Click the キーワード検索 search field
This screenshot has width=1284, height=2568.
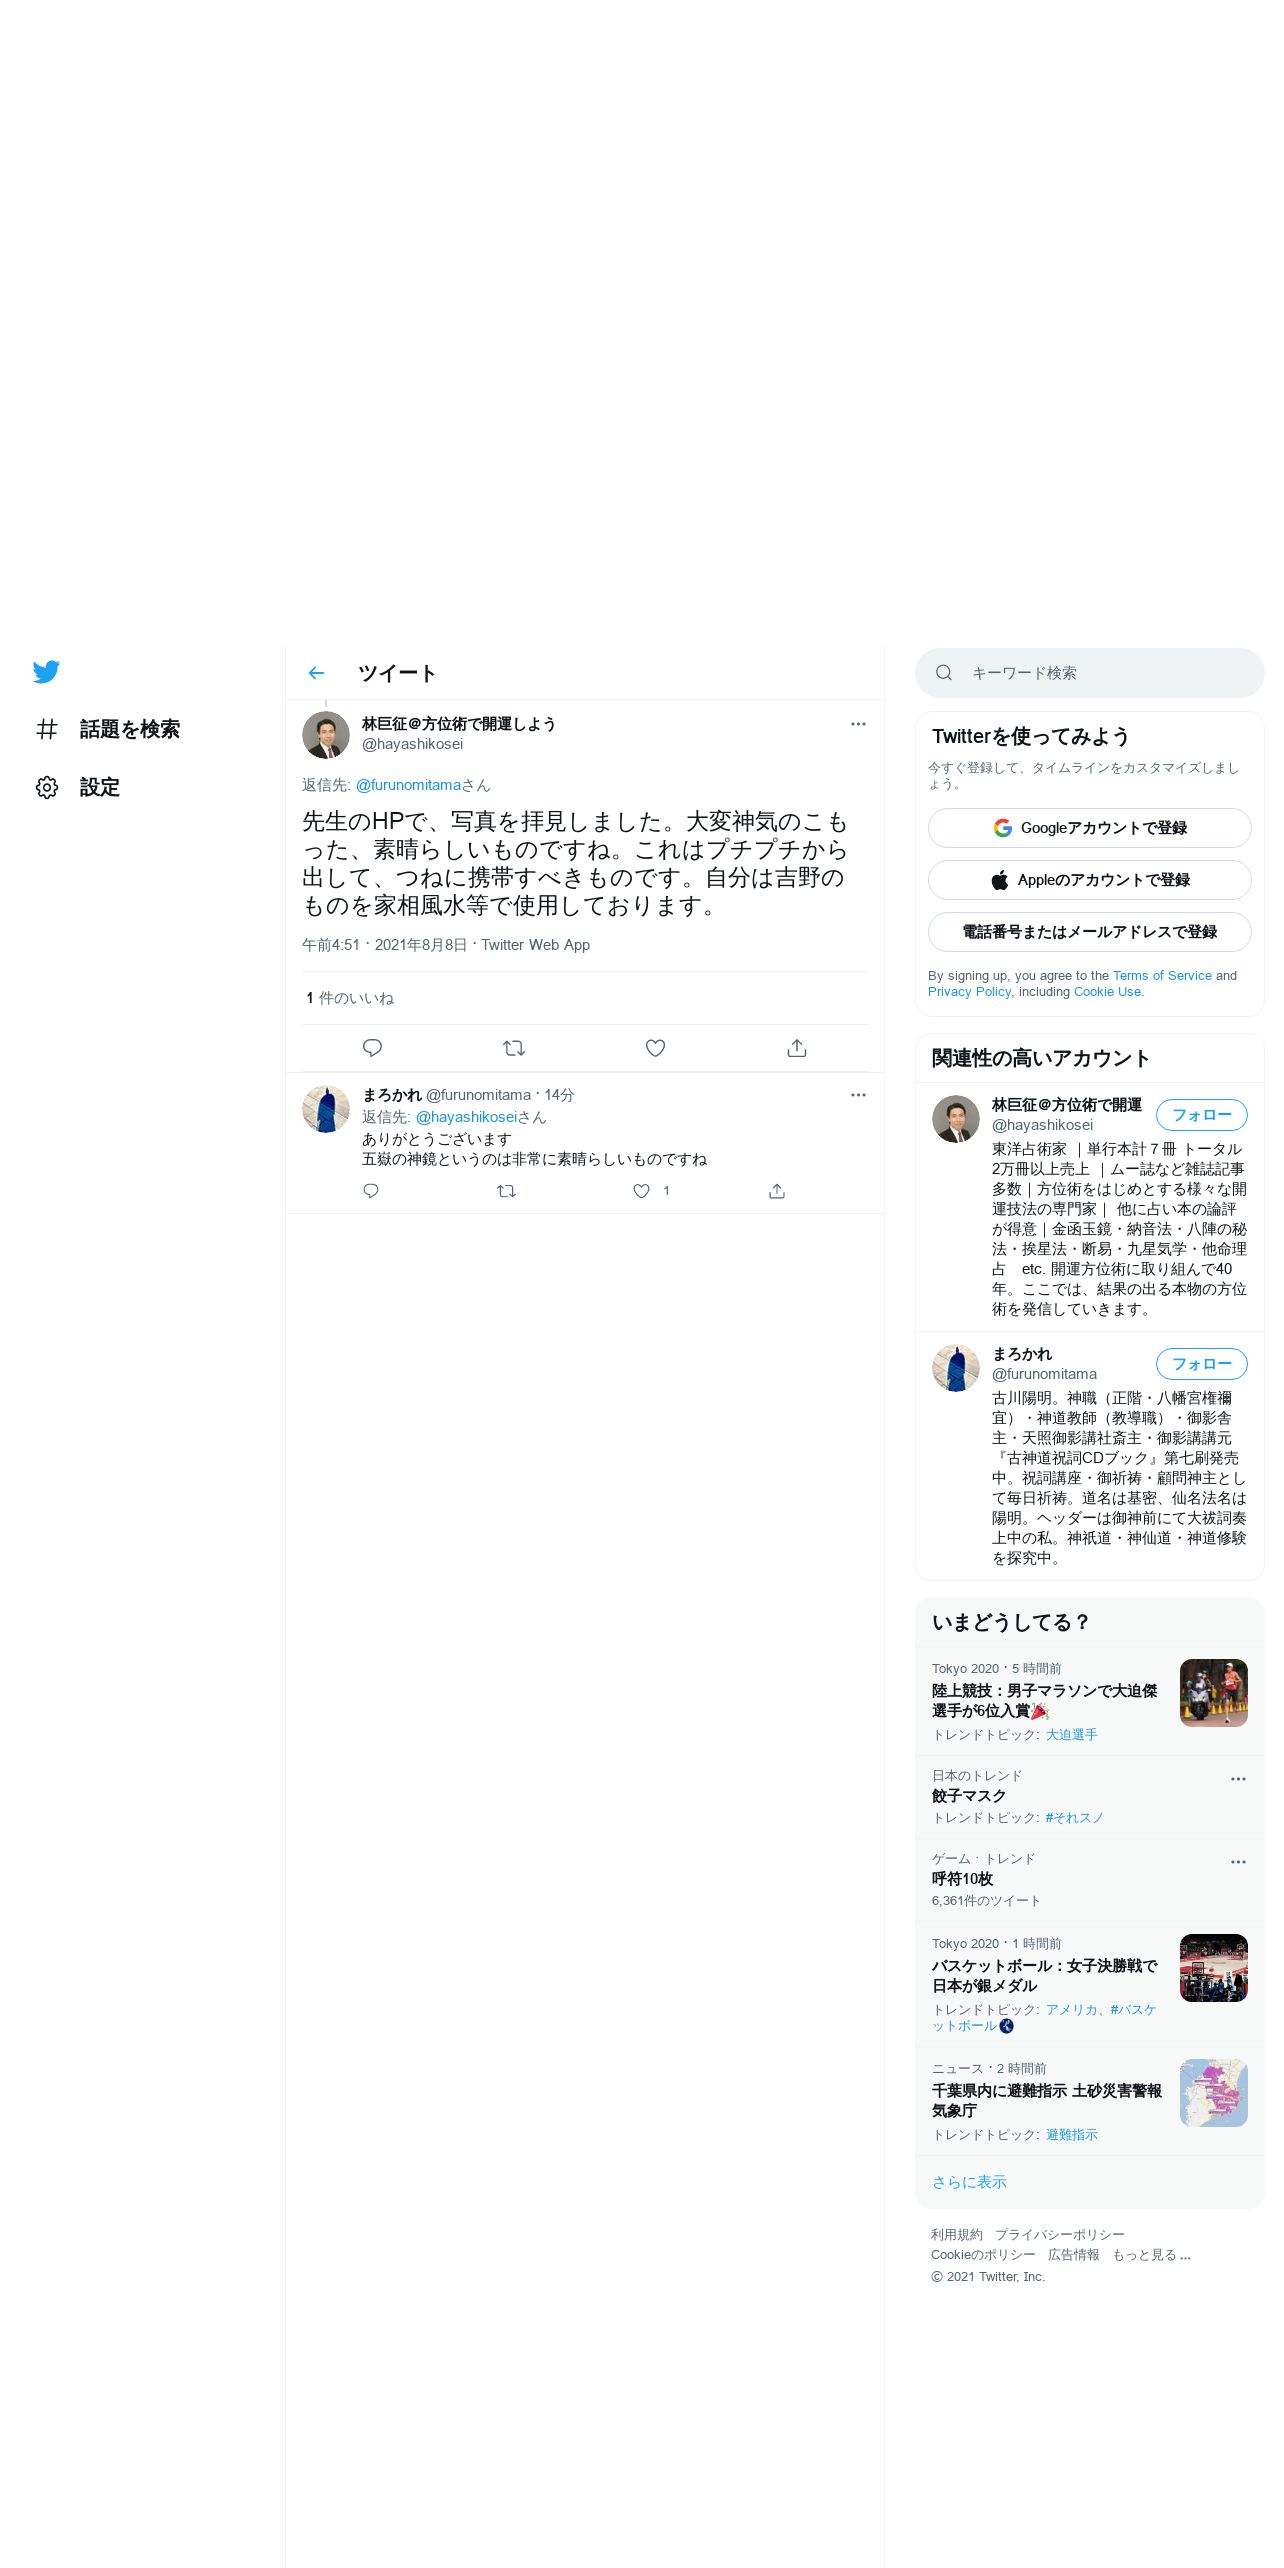(1090, 673)
